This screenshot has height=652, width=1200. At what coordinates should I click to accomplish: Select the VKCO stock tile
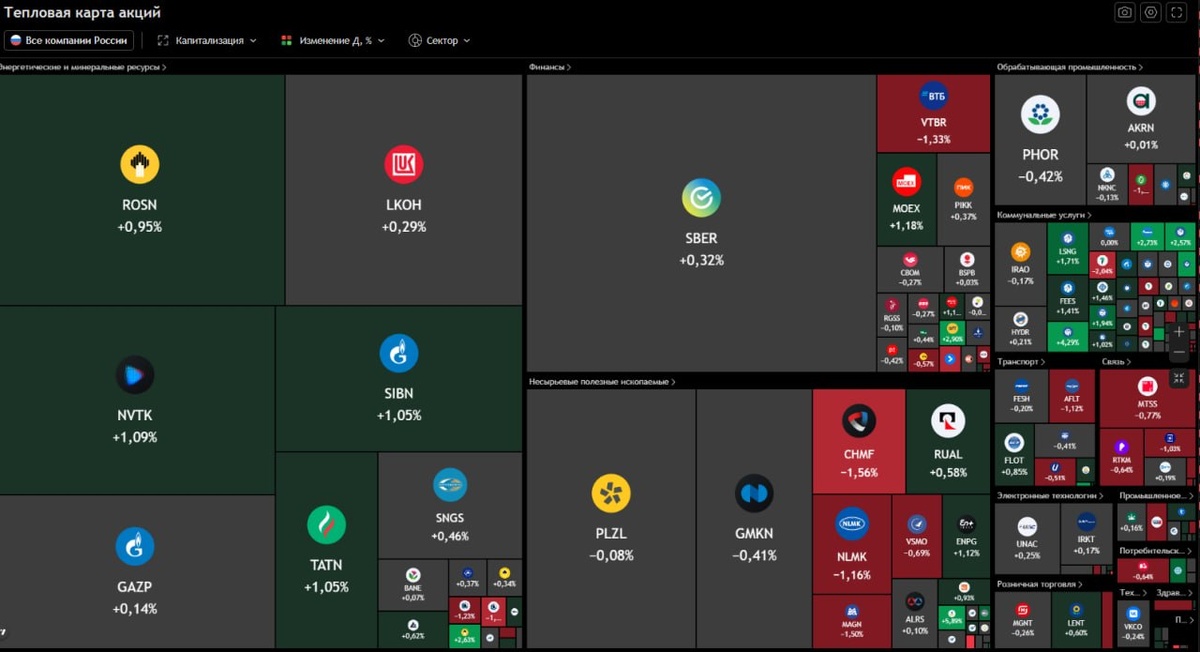pos(1132,624)
